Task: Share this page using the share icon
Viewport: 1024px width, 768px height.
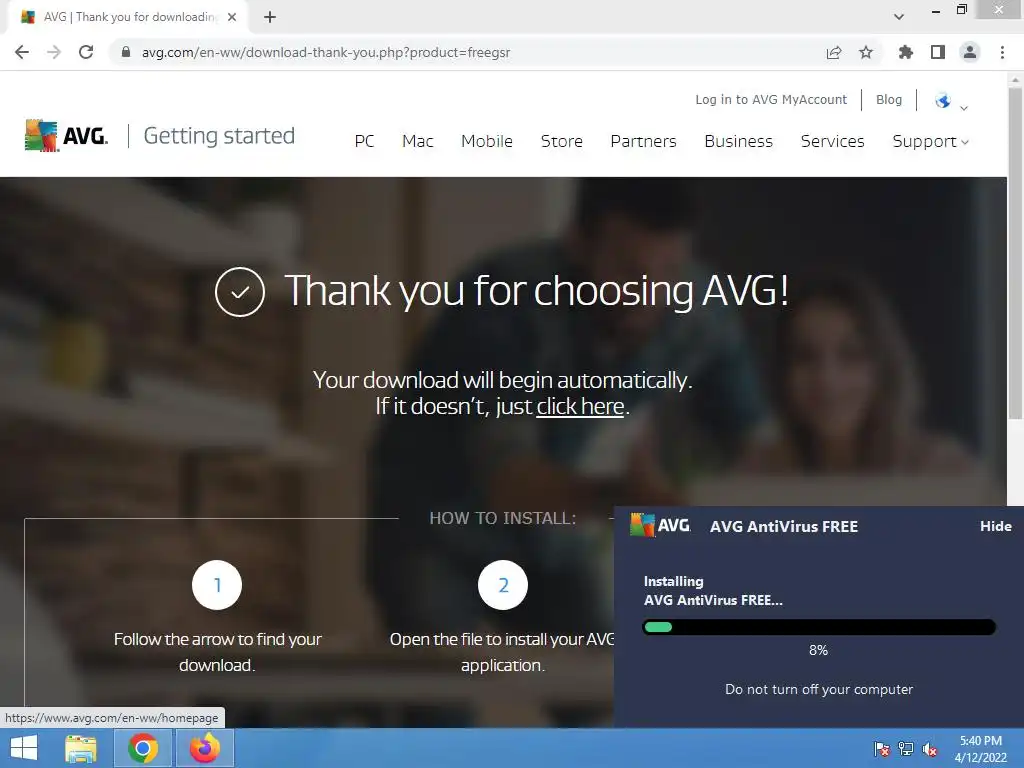Action: coord(834,52)
